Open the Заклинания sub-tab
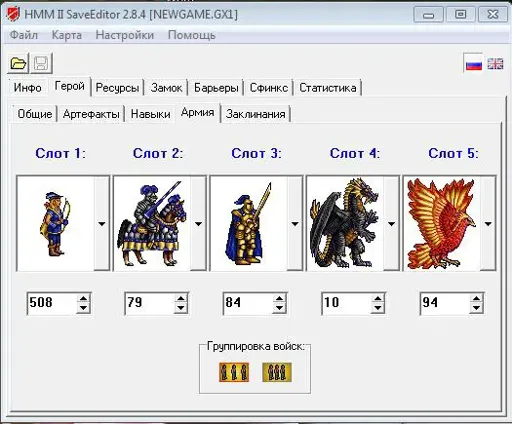The image size is (512, 424). click(256, 114)
